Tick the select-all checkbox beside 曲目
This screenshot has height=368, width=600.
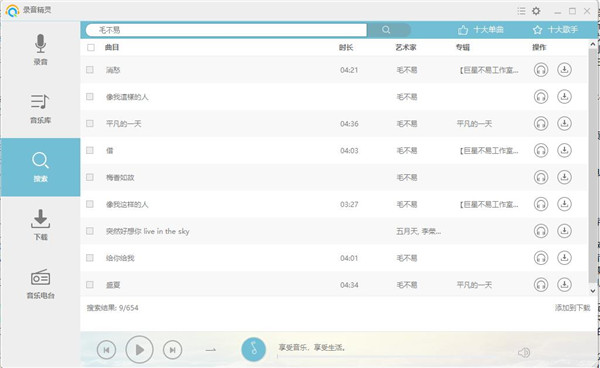pos(91,47)
